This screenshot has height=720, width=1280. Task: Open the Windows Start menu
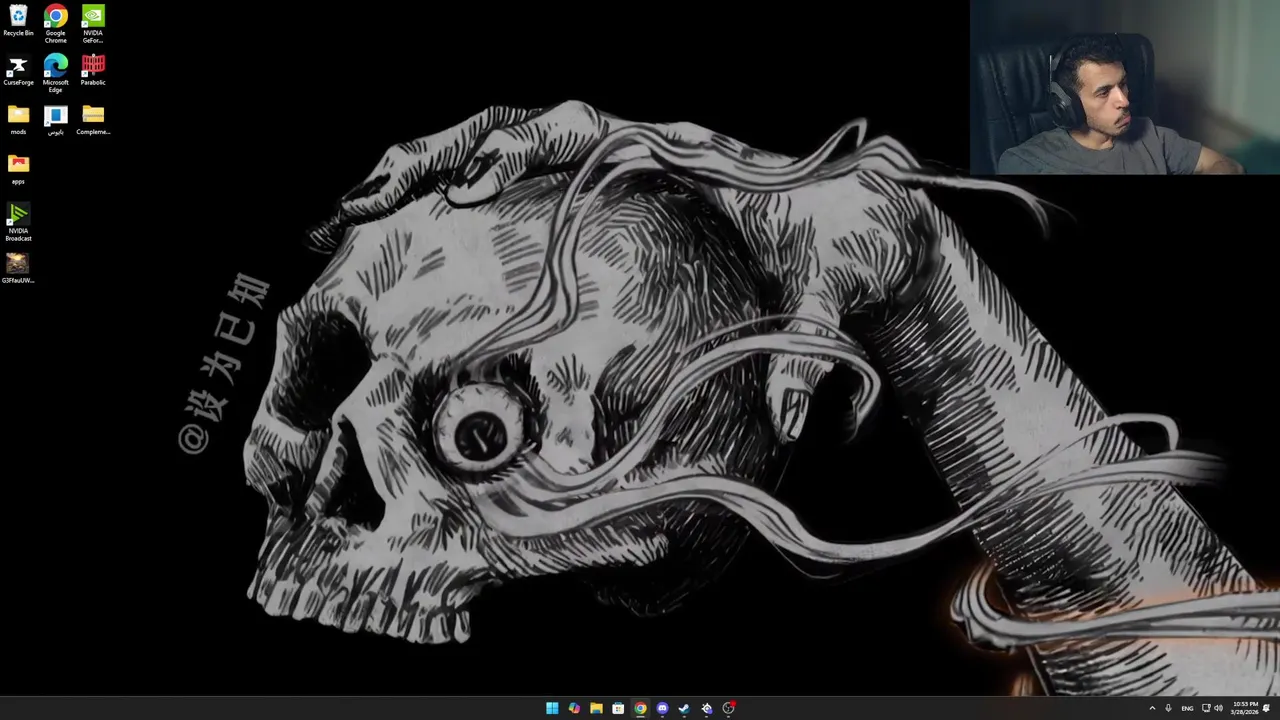point(552,708)
